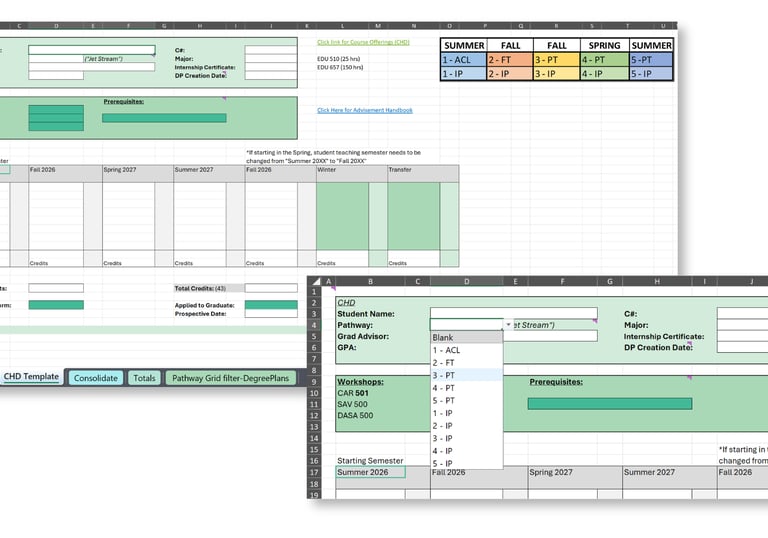Switch to the Consolidate sheet tab
Viewport: 768px width, 538px height.
click(96, 378)
